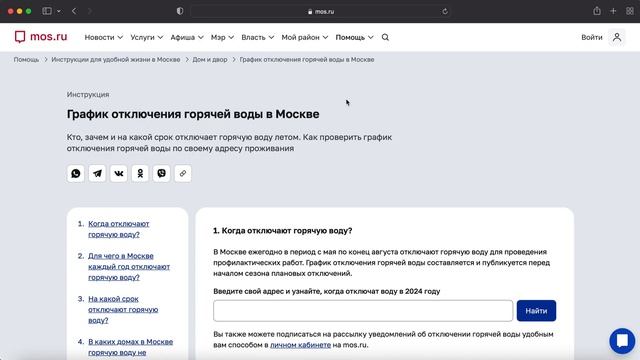640x360 pixels.
Task: Click the Инструкция label
Action: coord(88,94)
